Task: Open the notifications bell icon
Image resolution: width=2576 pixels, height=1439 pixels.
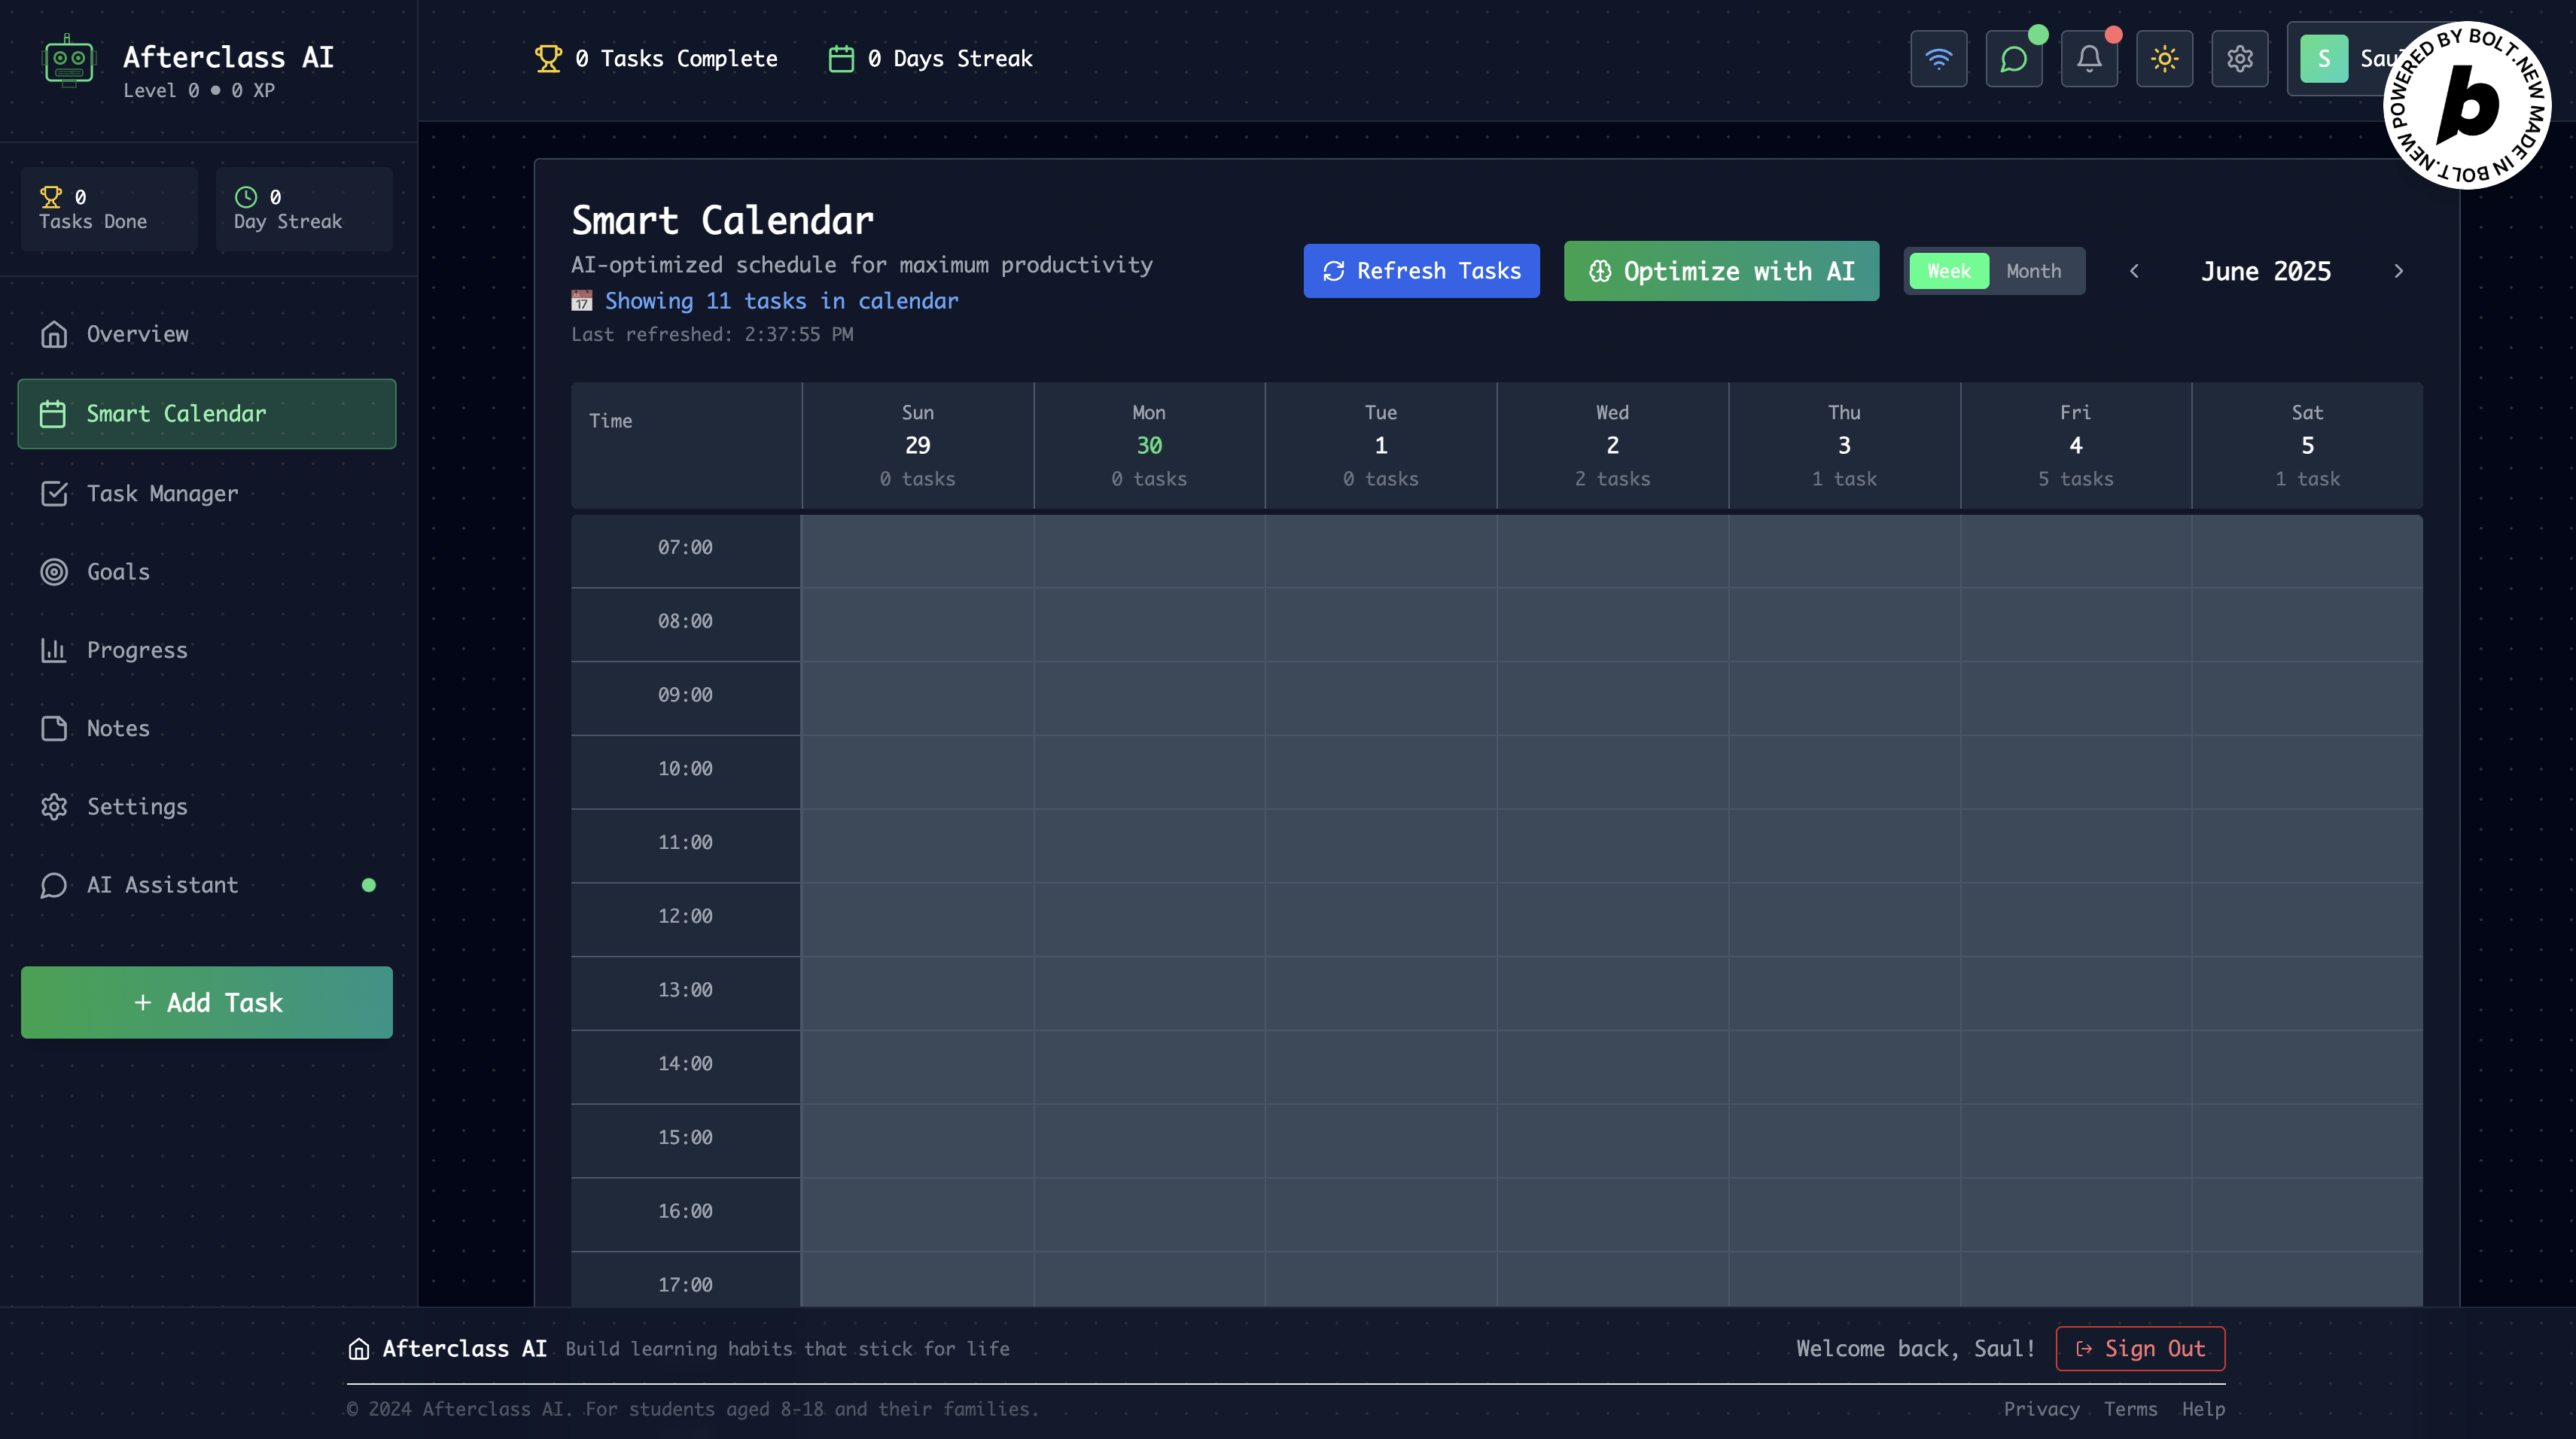Action: click(2089, 59)
